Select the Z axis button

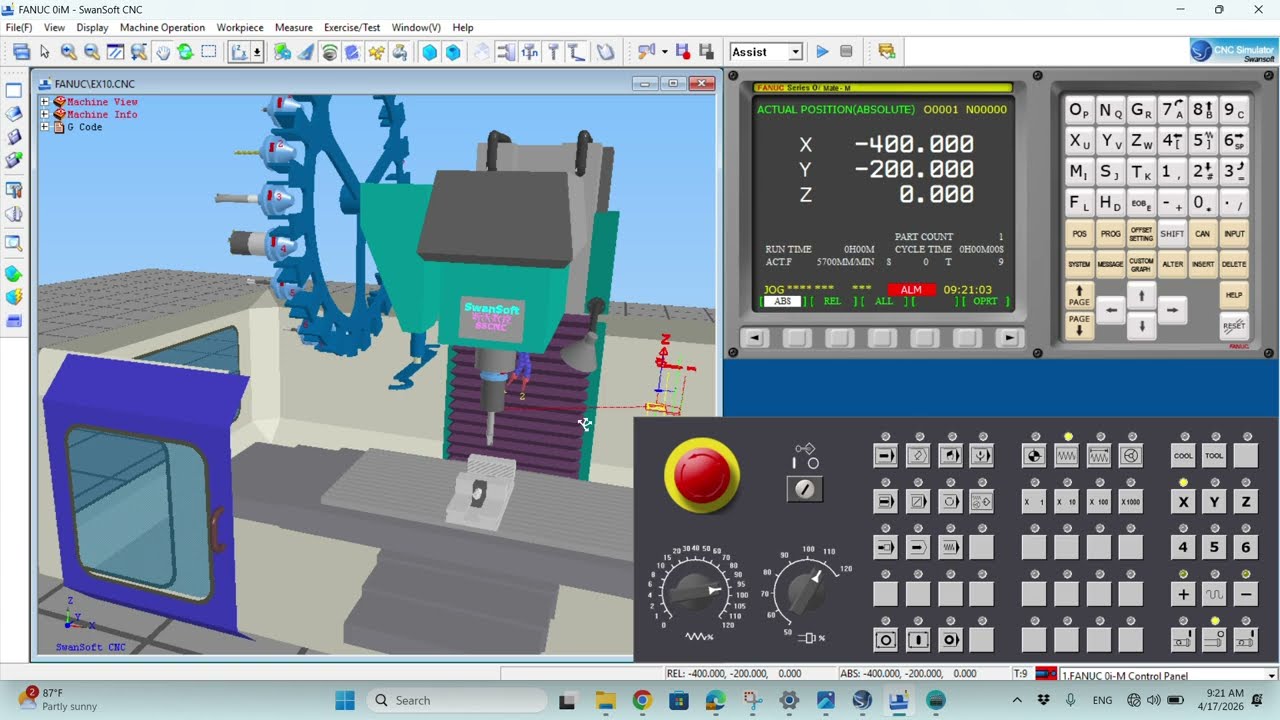pos(1245,501)
